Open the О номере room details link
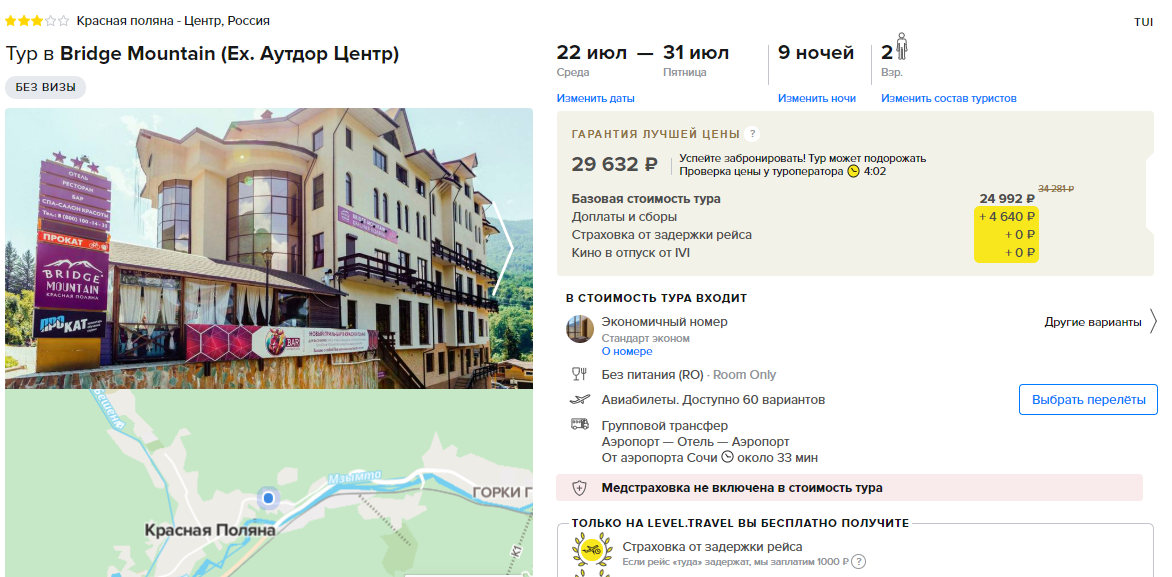This screenshot has height=577, width=1172. click(x=627, y=351)
